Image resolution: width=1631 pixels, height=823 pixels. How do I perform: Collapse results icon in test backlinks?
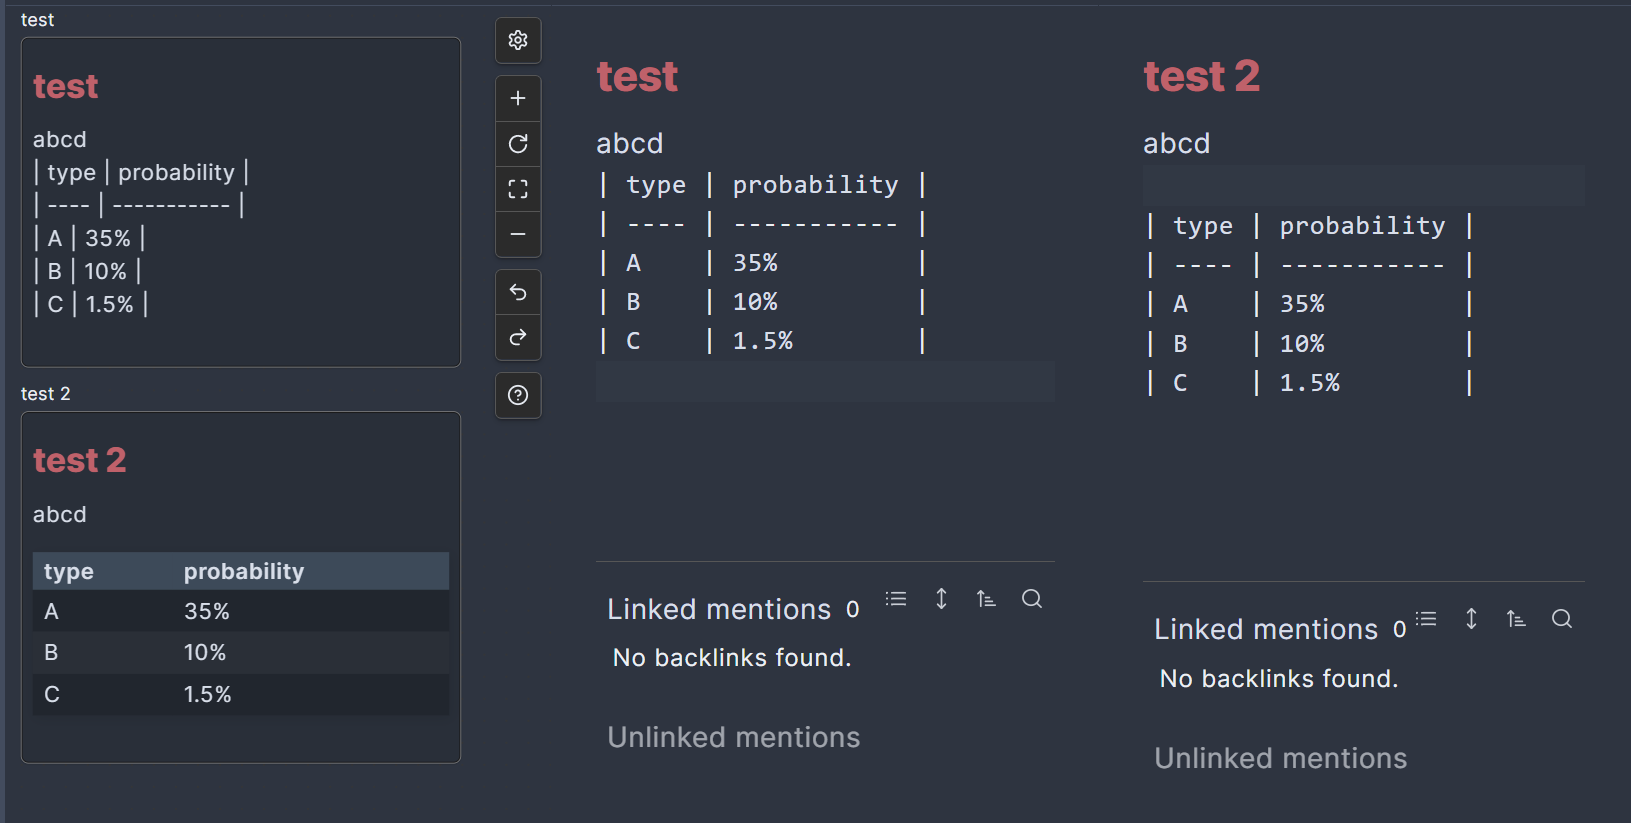[896, 599]
